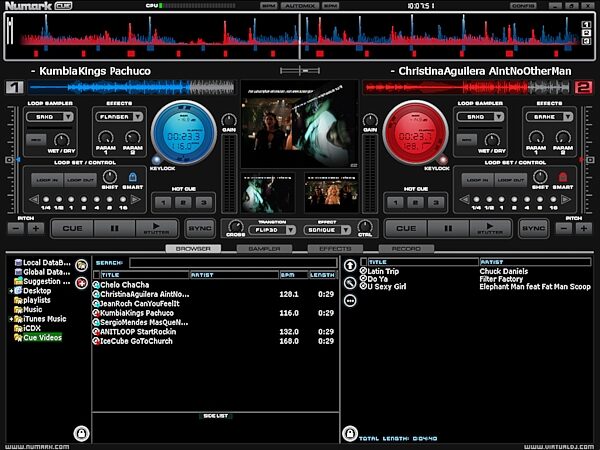
Task: Click the right deck CUE button
Action: (x=406, y=228)
